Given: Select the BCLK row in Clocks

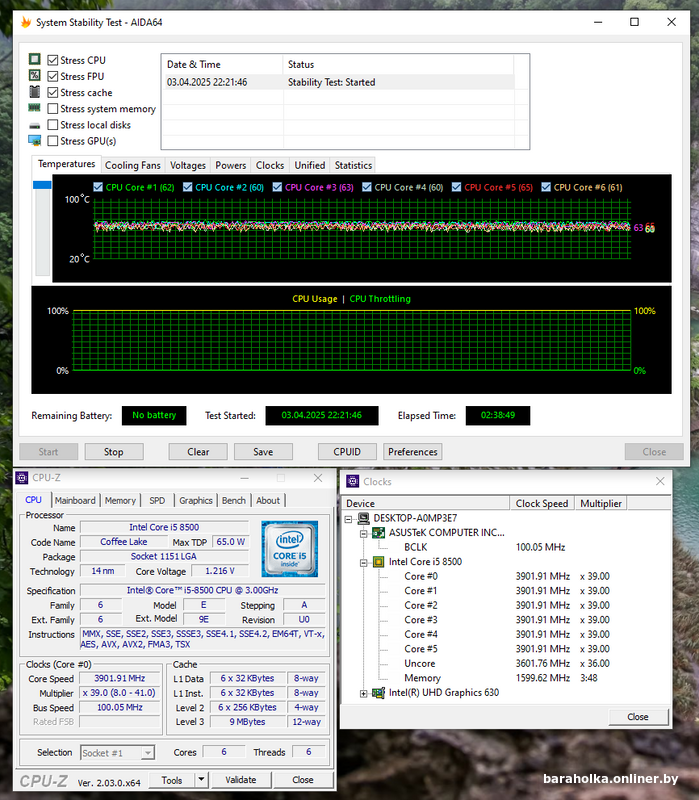Looking at the screenshot, I should coord(507,547).
